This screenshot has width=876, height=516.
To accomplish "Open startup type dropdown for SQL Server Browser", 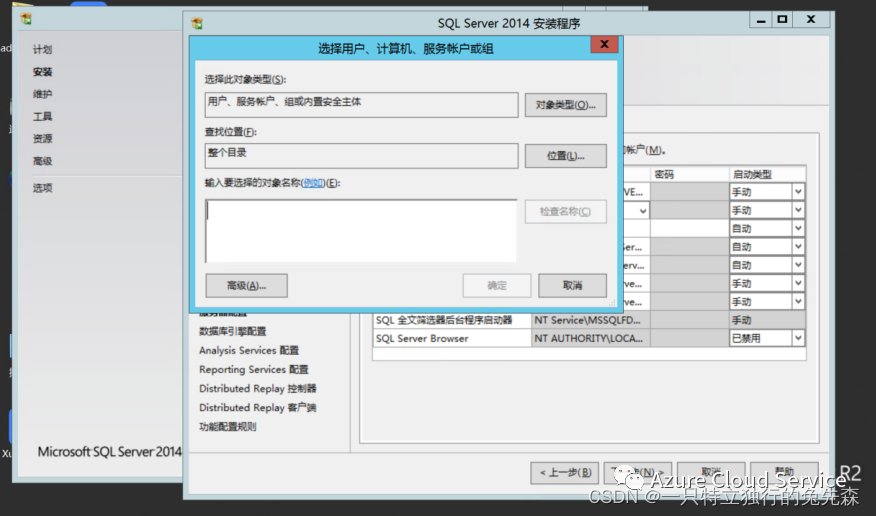I will tap(798, 338).
